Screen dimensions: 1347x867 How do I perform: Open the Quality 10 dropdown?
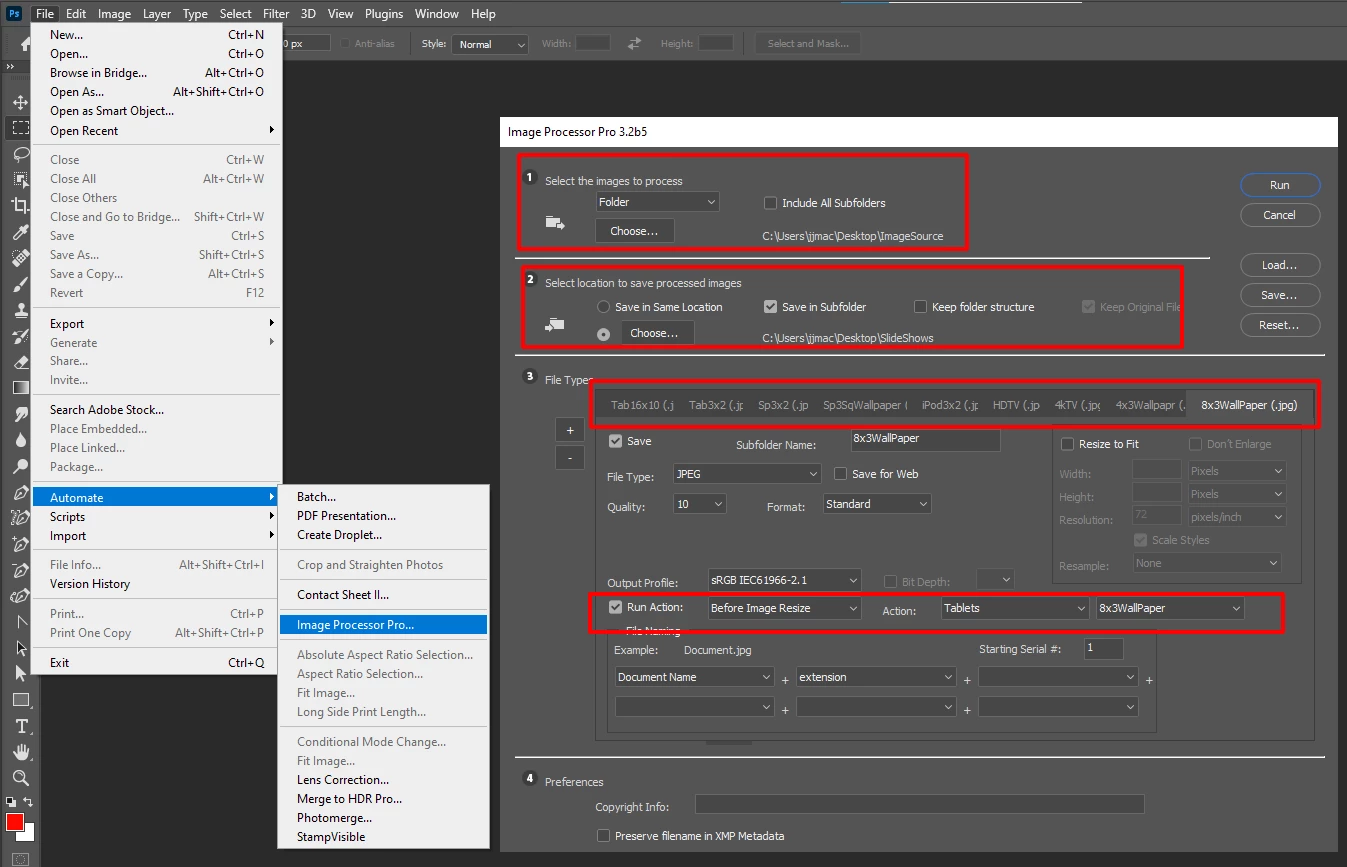(700, 504)
